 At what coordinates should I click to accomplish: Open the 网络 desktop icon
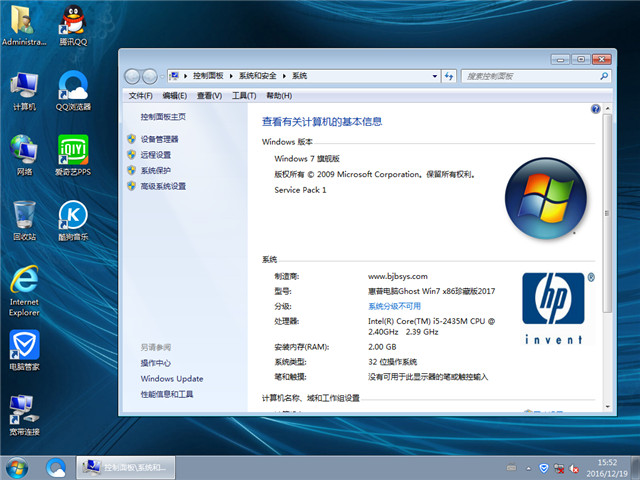[24, 155]
